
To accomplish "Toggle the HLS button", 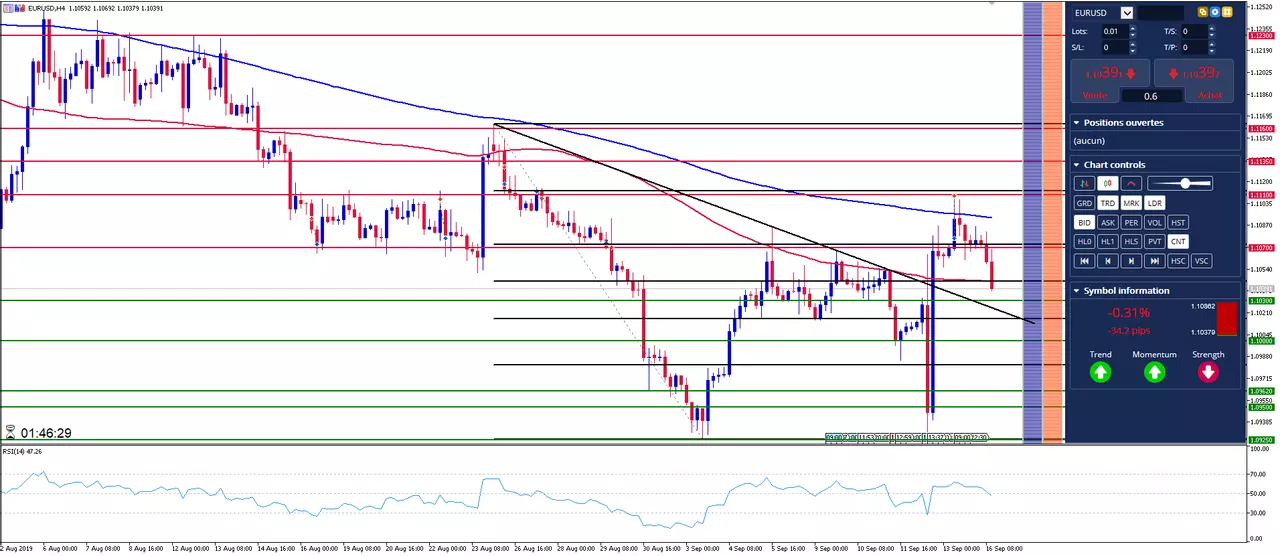I will pyautogui.click(x=1131, y=241).
